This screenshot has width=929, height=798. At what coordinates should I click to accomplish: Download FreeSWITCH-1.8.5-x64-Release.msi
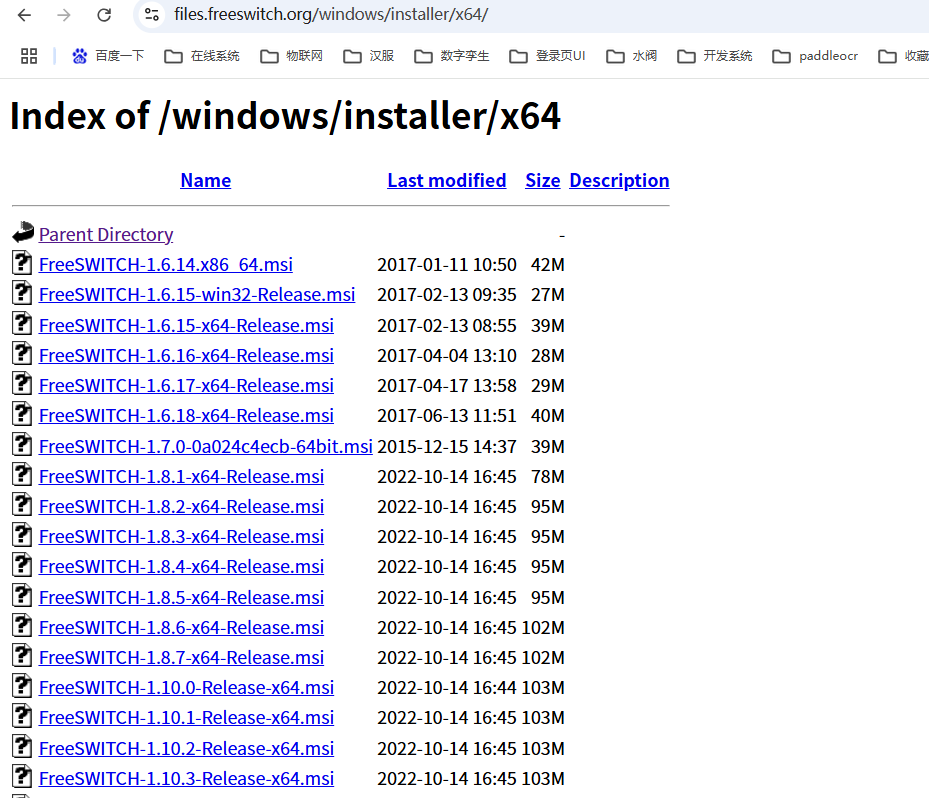pyautogui.click(x=181, y=598)
